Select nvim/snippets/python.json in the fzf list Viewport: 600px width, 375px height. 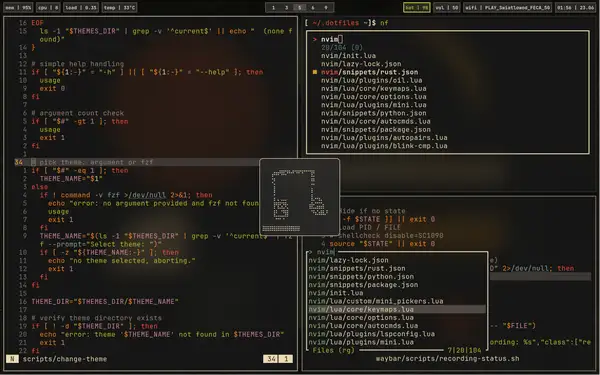[373, 113]
